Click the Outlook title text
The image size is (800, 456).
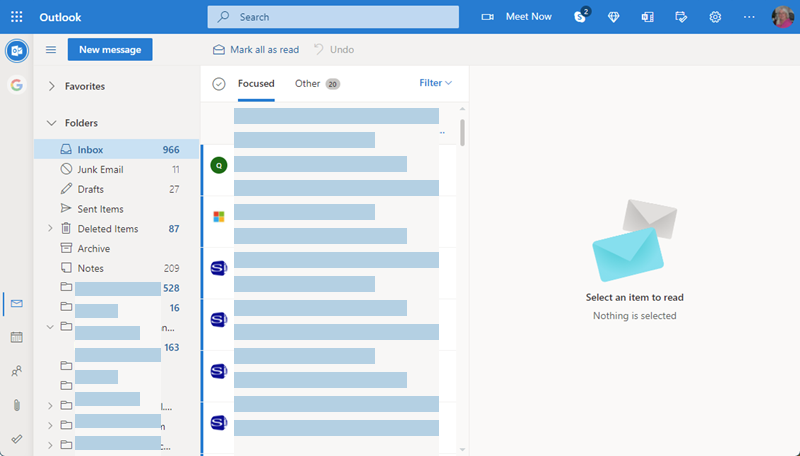pyautogui.click(x=60, y=17)
